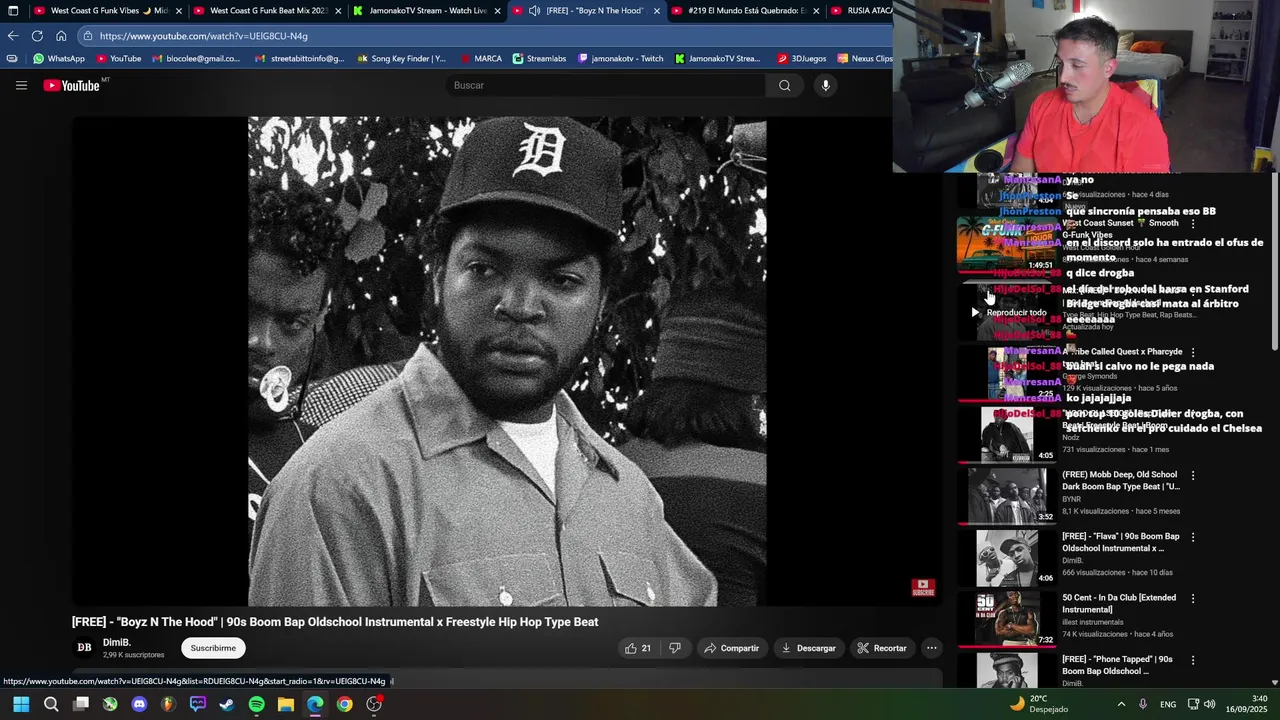The image size is (1280, 720).
Task: Open the Windows Start menu
Action: tap(21, 704)
